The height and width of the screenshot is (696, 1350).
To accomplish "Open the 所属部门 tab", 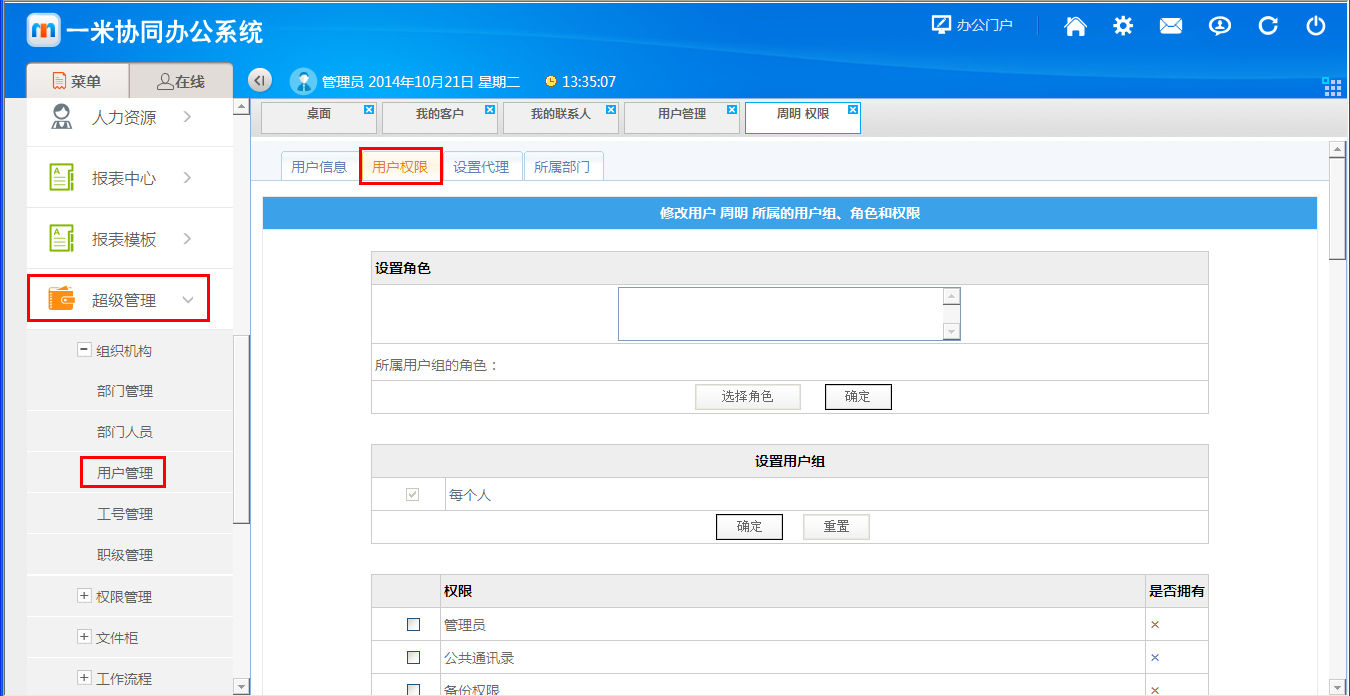I will pos(562,167).
